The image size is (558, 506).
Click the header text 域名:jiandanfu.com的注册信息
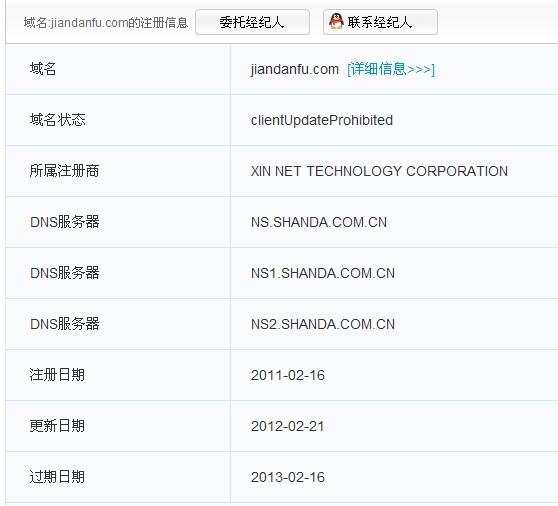(x=106, y=23)
